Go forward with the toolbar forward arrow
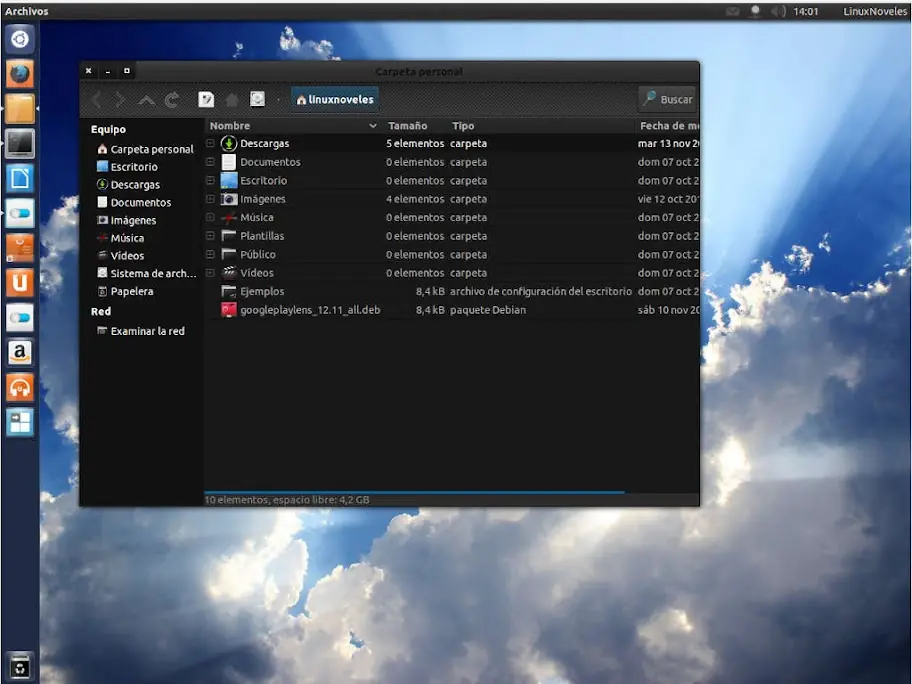This screenshot has height=684, width=912. coord(120,100)
